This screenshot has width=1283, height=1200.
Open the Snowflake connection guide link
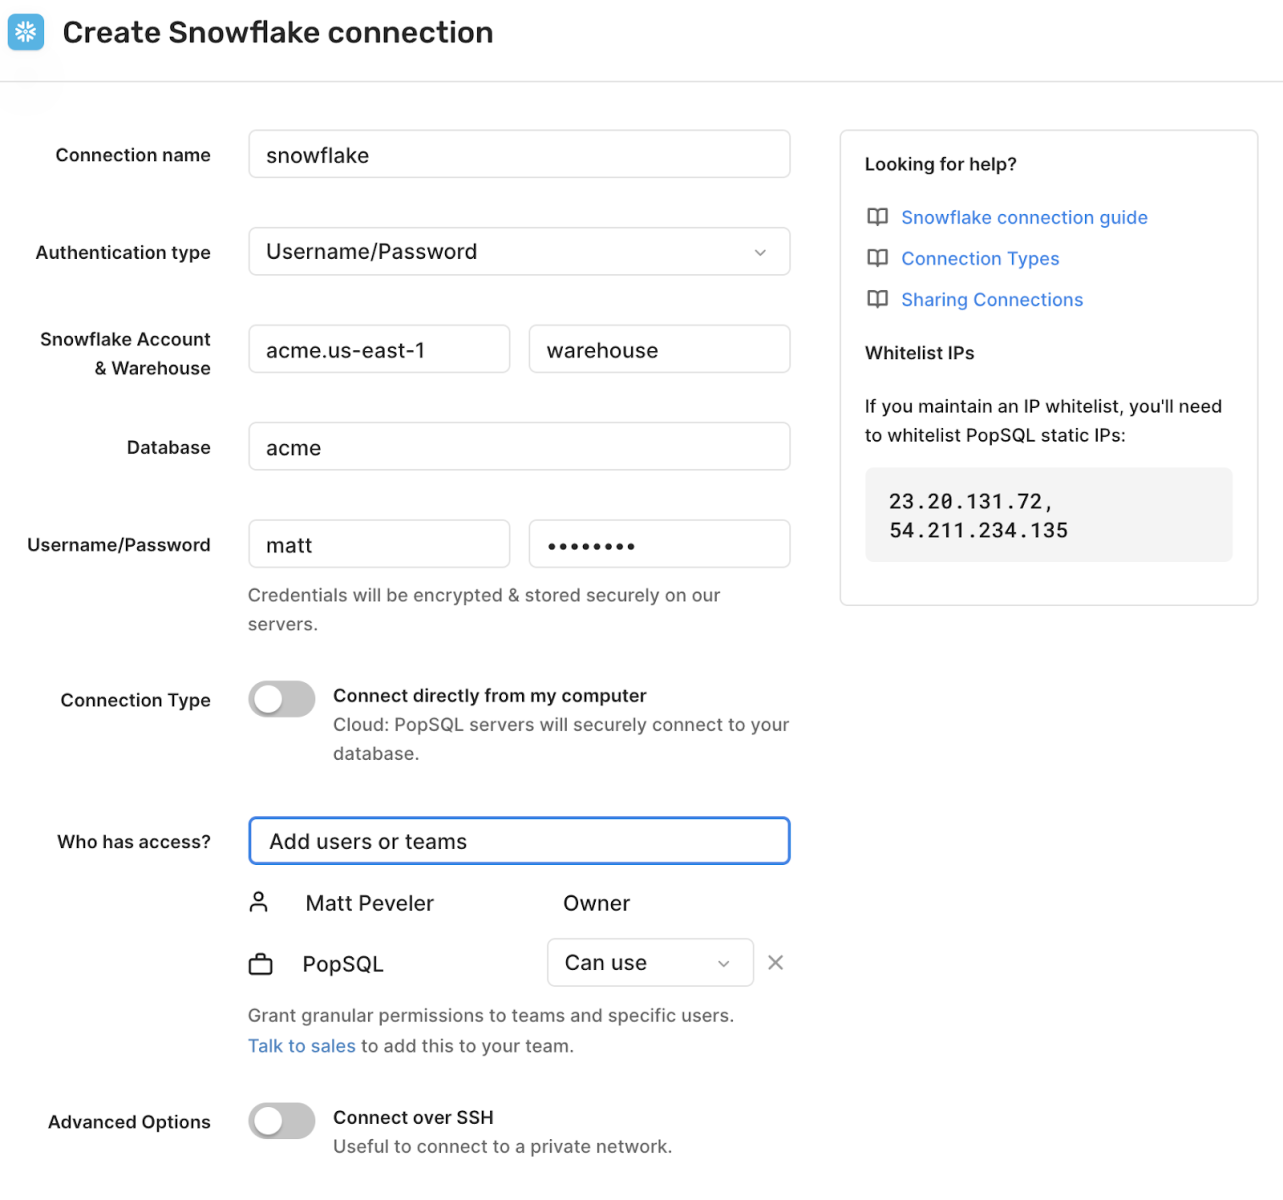(x=1024, y=217)
